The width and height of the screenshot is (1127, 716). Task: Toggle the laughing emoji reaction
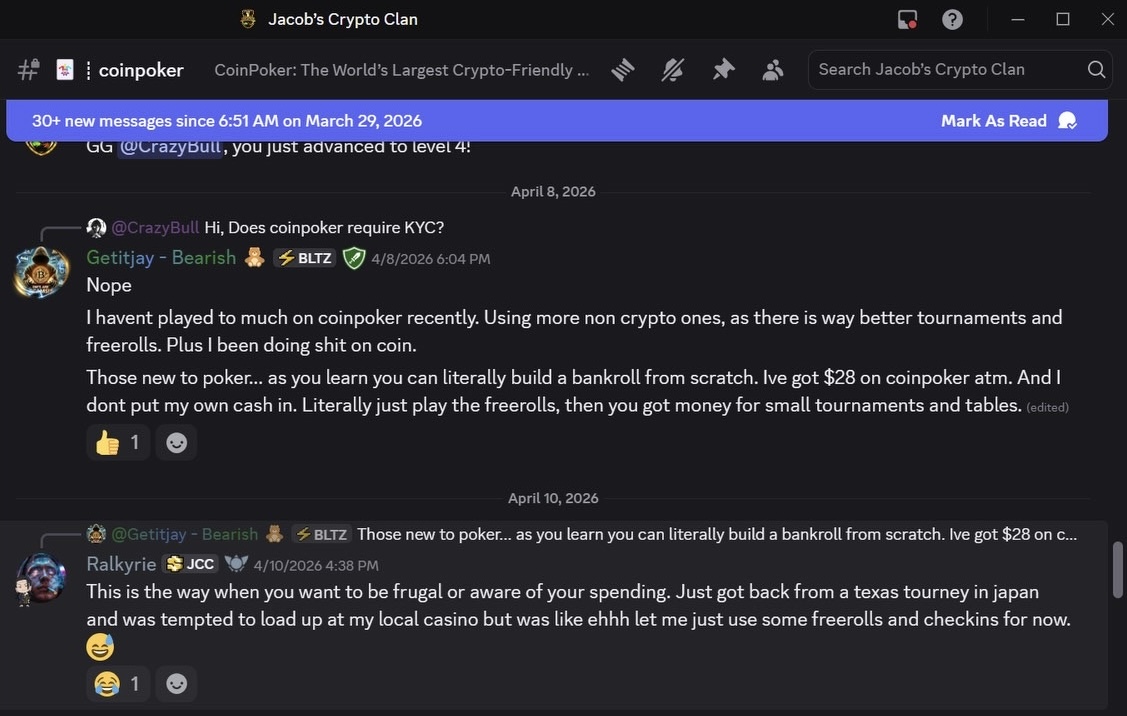118,684
